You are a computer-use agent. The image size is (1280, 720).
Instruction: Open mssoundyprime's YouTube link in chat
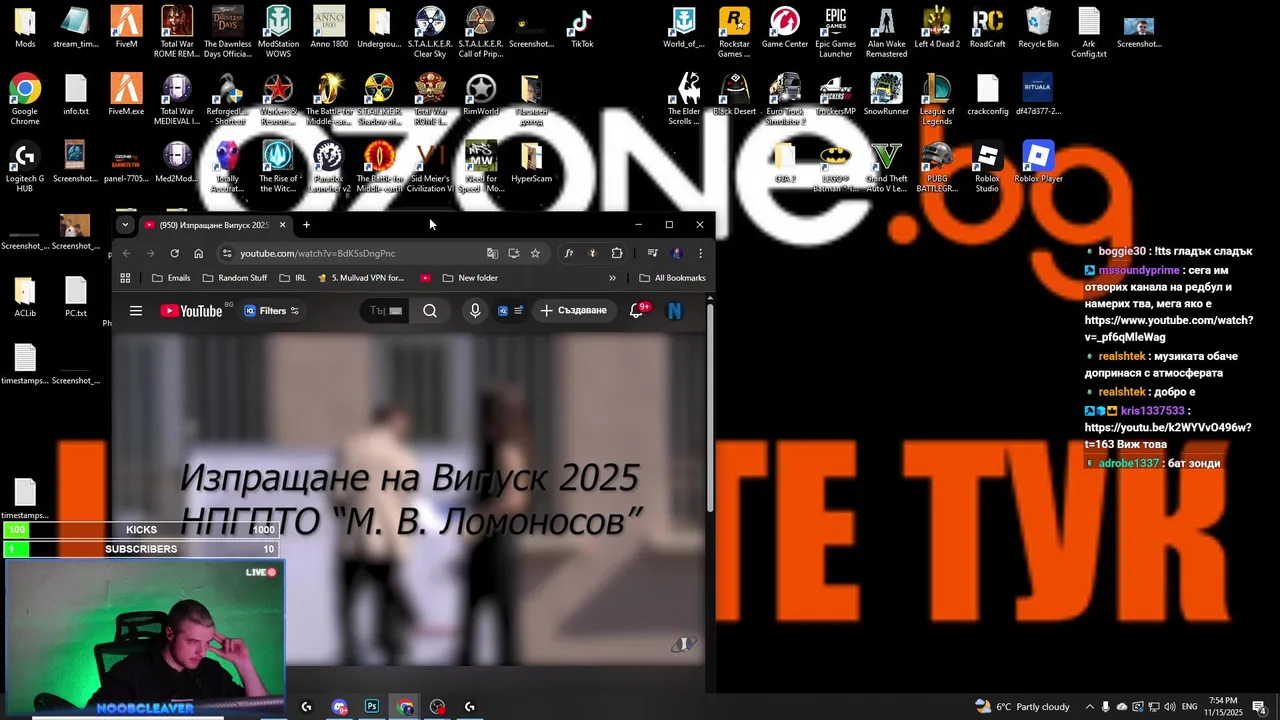[x=1168, y=328]
